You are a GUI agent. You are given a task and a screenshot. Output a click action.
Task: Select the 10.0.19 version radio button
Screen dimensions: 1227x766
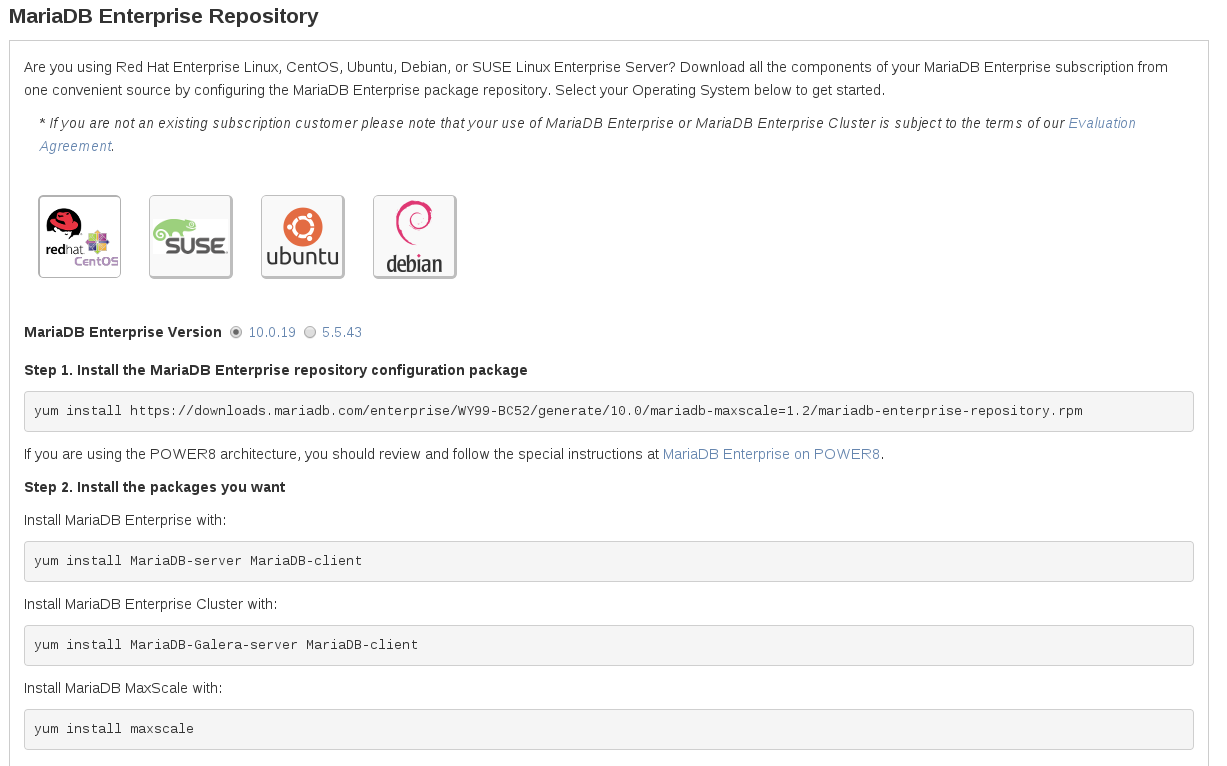pos(236,332)
